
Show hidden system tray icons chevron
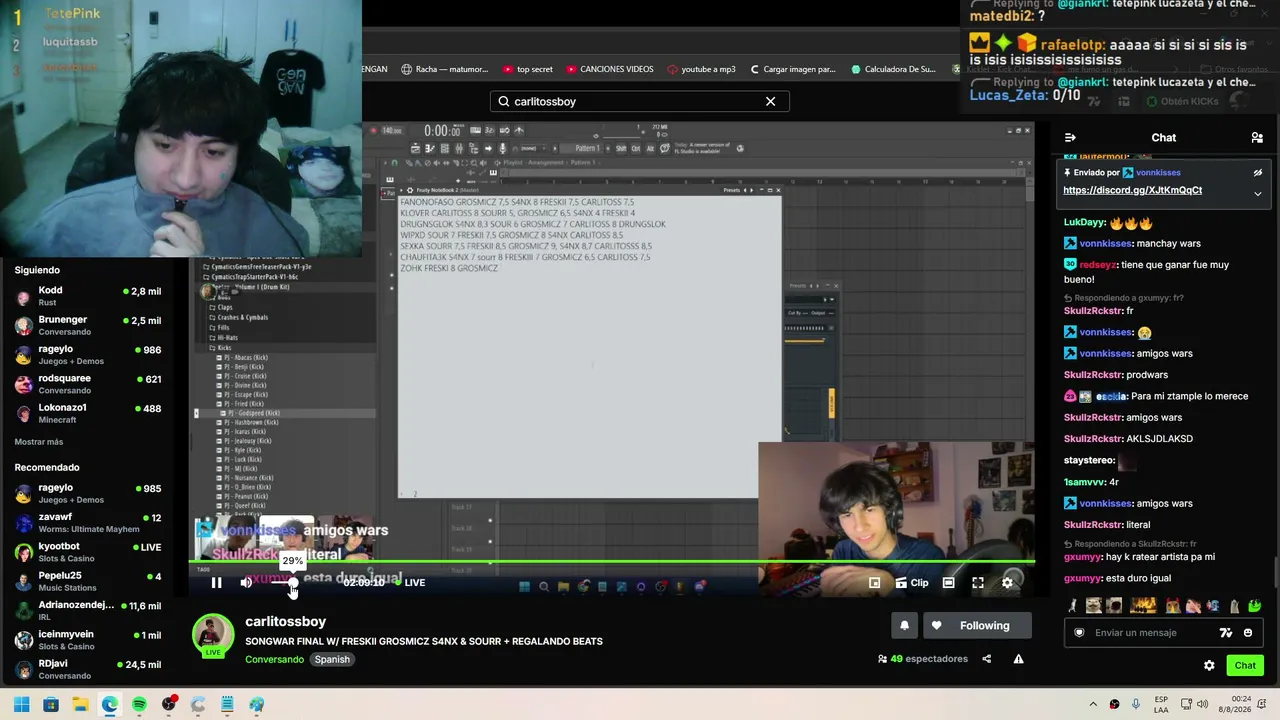(1093, 704)
